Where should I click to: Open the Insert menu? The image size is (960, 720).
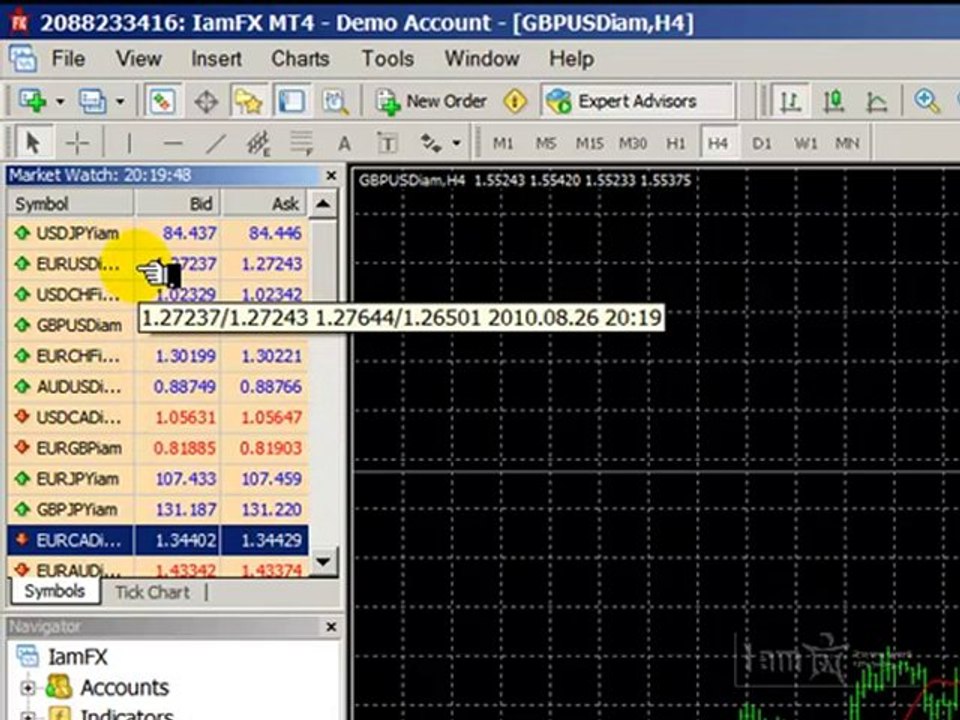(x=216, y=59)
